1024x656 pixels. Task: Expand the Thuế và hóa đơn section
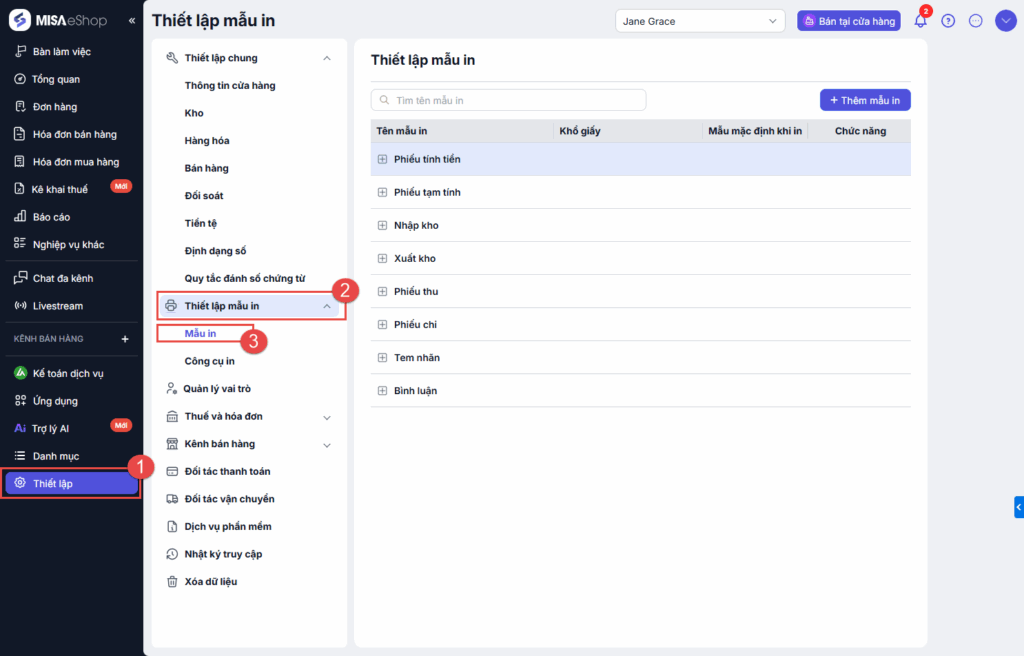coord(326,416)
